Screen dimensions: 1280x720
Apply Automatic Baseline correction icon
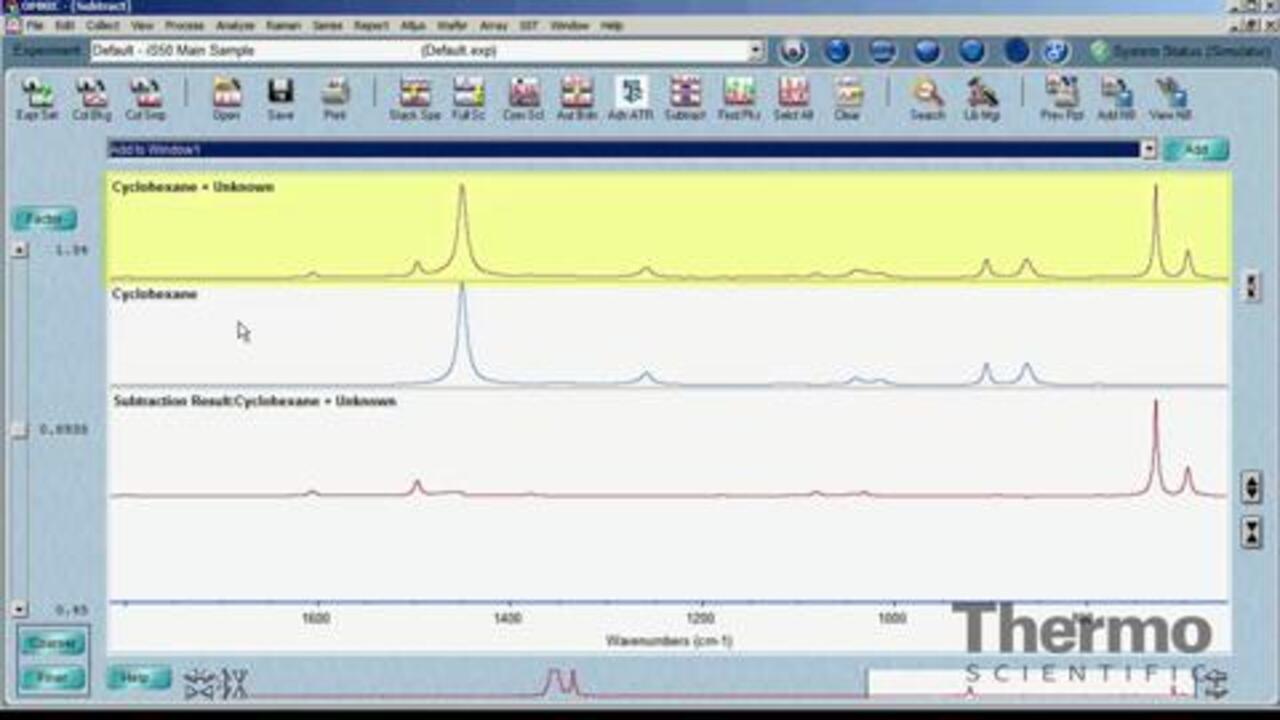click(577, 98)
